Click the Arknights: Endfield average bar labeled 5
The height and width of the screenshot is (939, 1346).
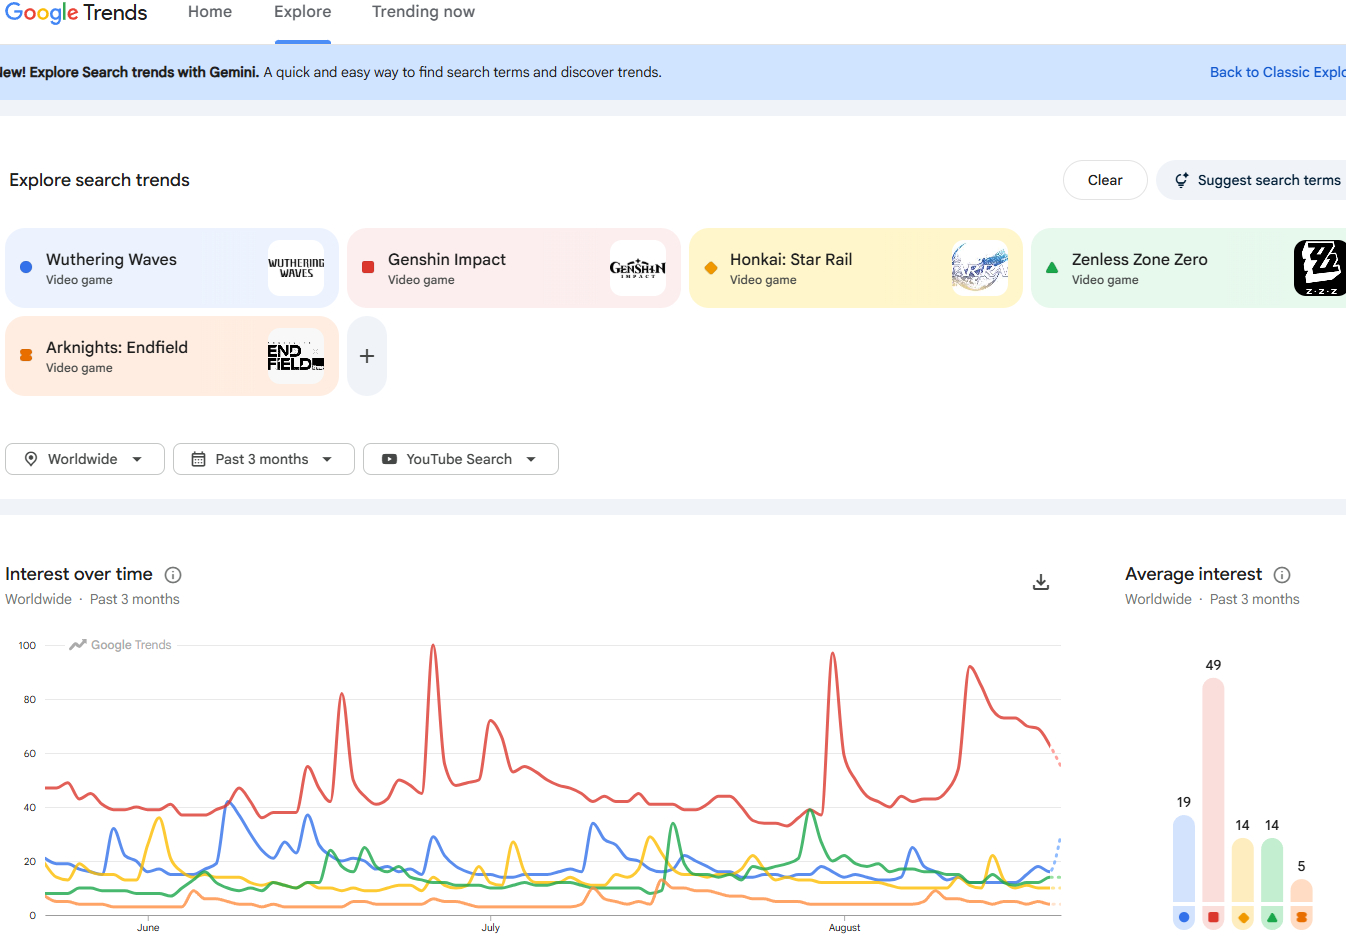(1301, 891)
